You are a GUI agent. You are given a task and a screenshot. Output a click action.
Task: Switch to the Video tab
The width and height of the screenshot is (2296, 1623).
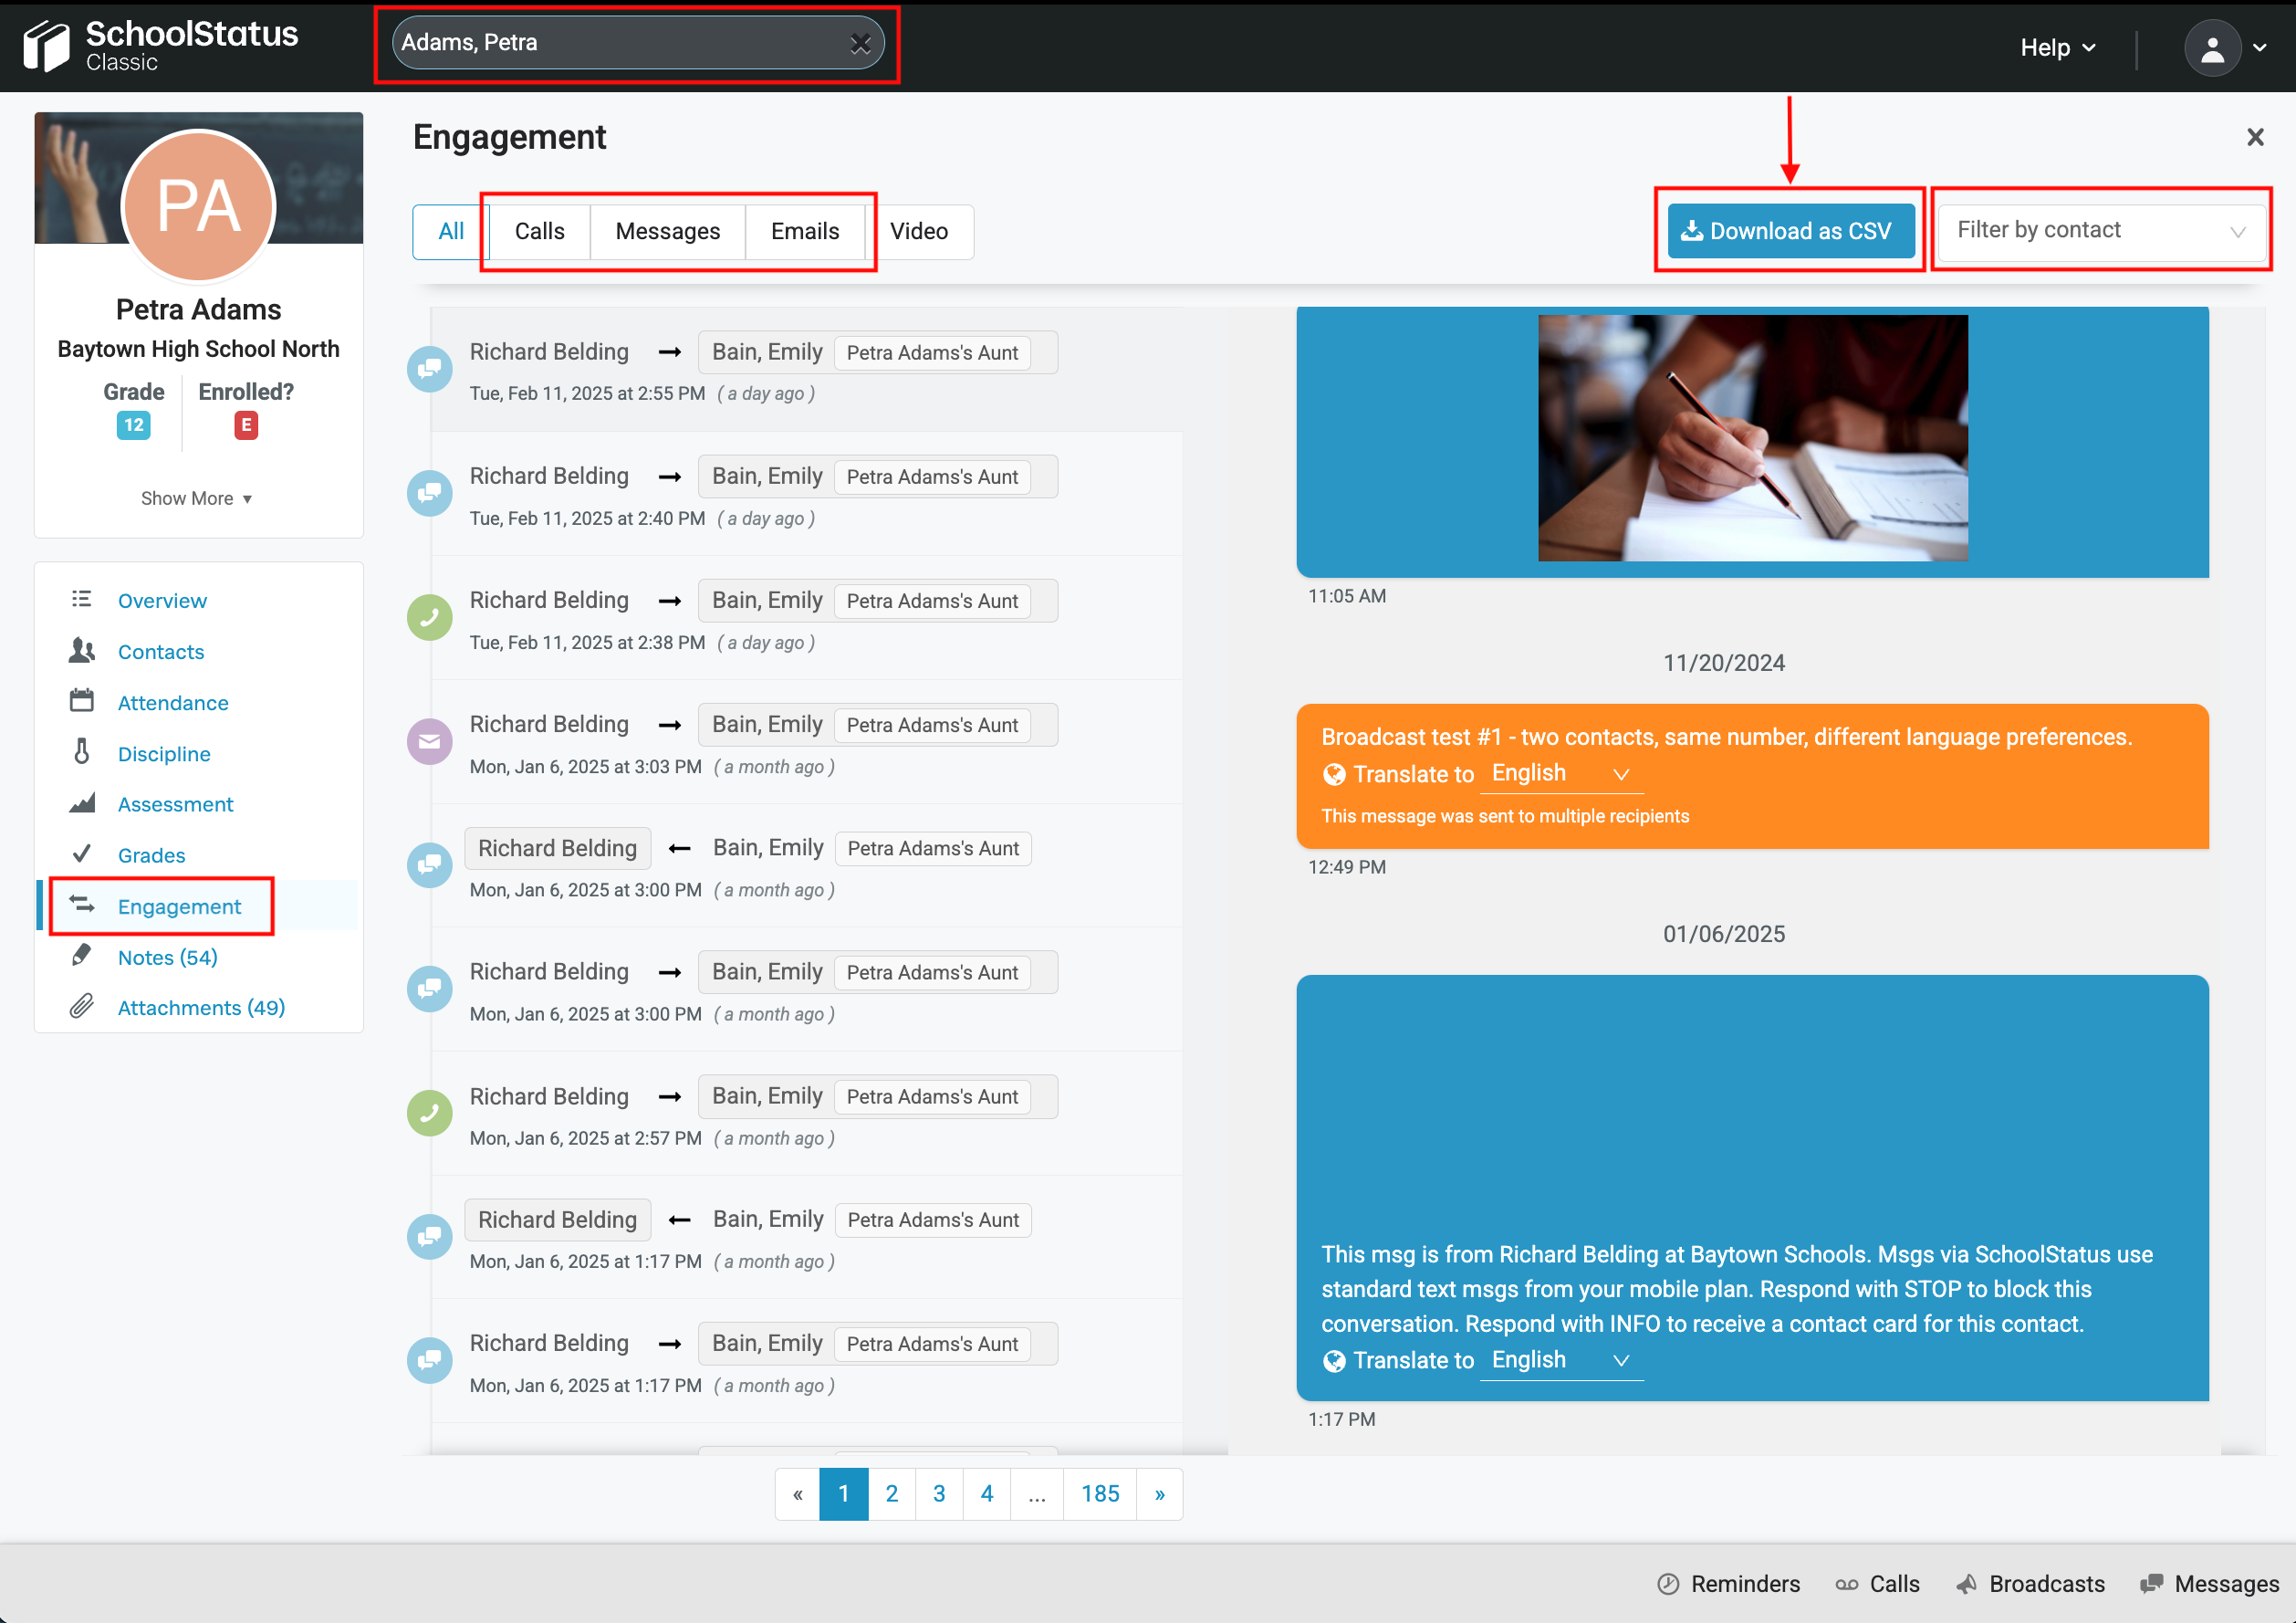tap(918, 232)
